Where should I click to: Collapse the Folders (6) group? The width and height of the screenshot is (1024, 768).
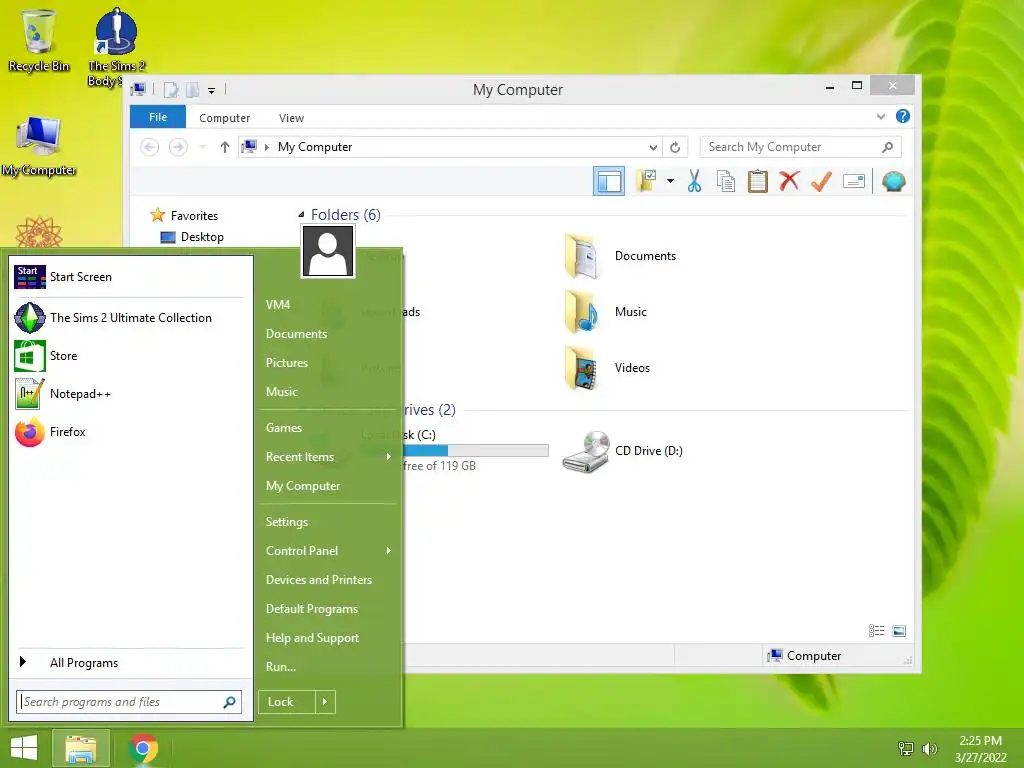pyautogui.click(x=301, y=214)
